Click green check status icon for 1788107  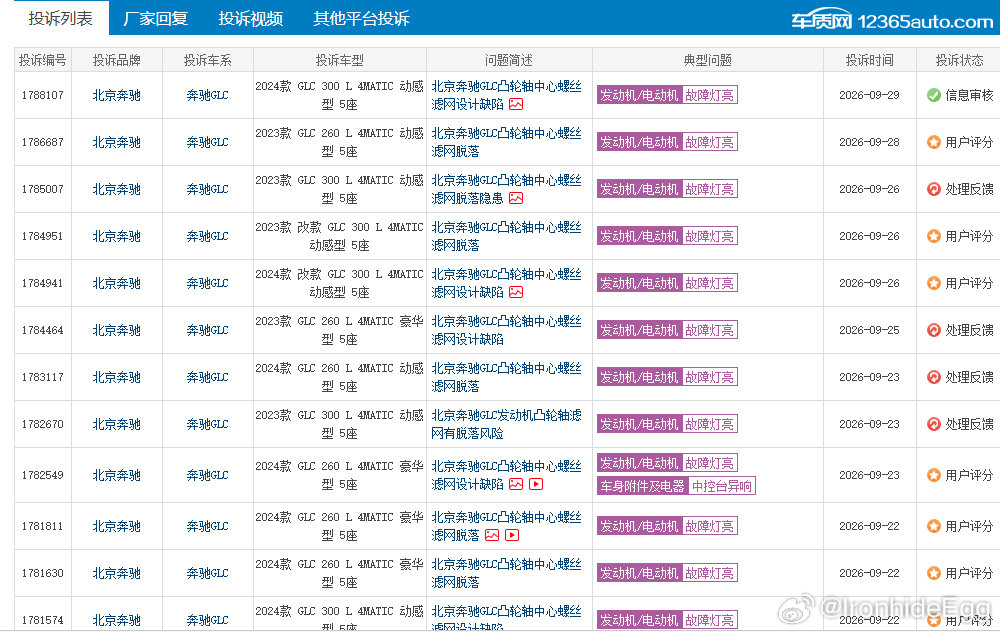click(x=934, y=95)
